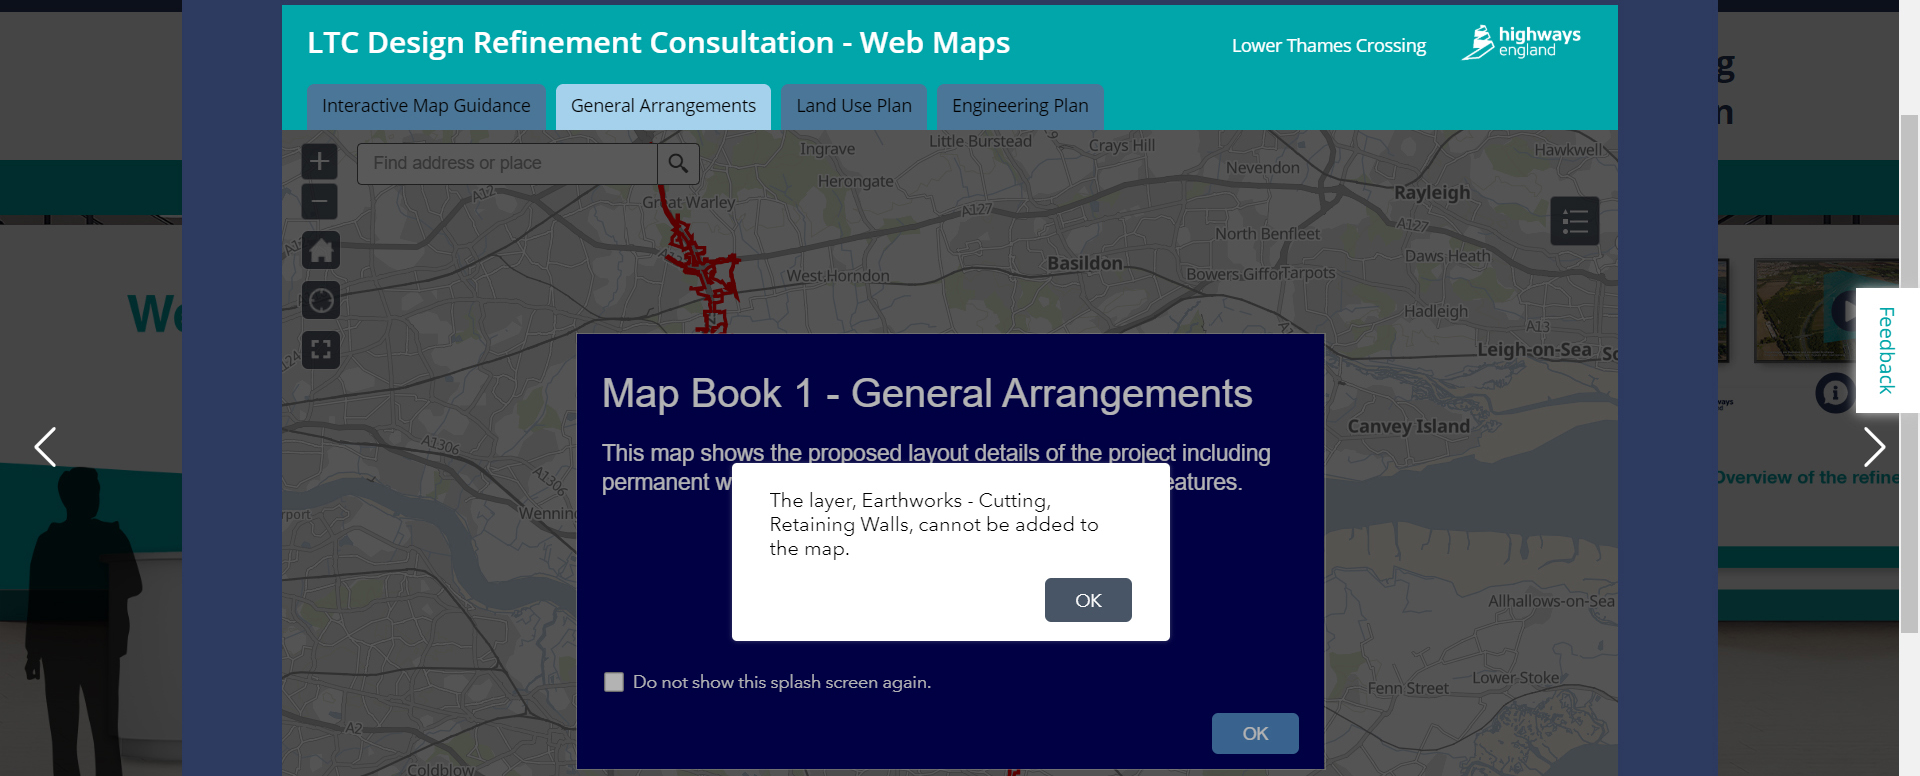Image resolution: width=1920 pixels, height=776 pixels.
Task: Click West Horndon label on map
Action: 838,276
